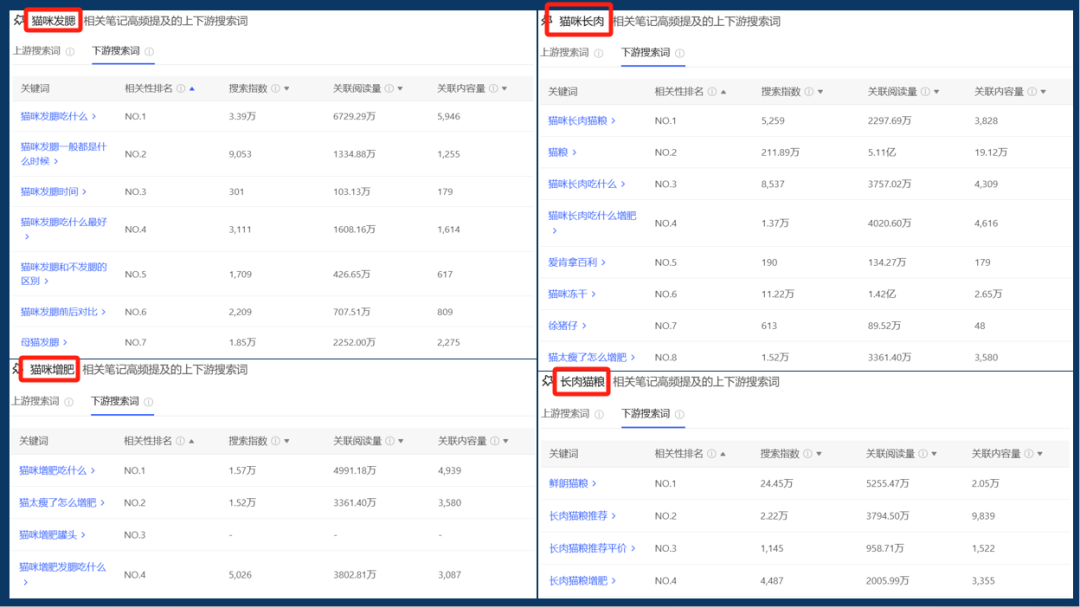Viewport: 1080px width, 608px height.
Task: Click info icon beside 下游搜索词 in 猫咪长肉 panel
Action: click(x=680, y=53)
